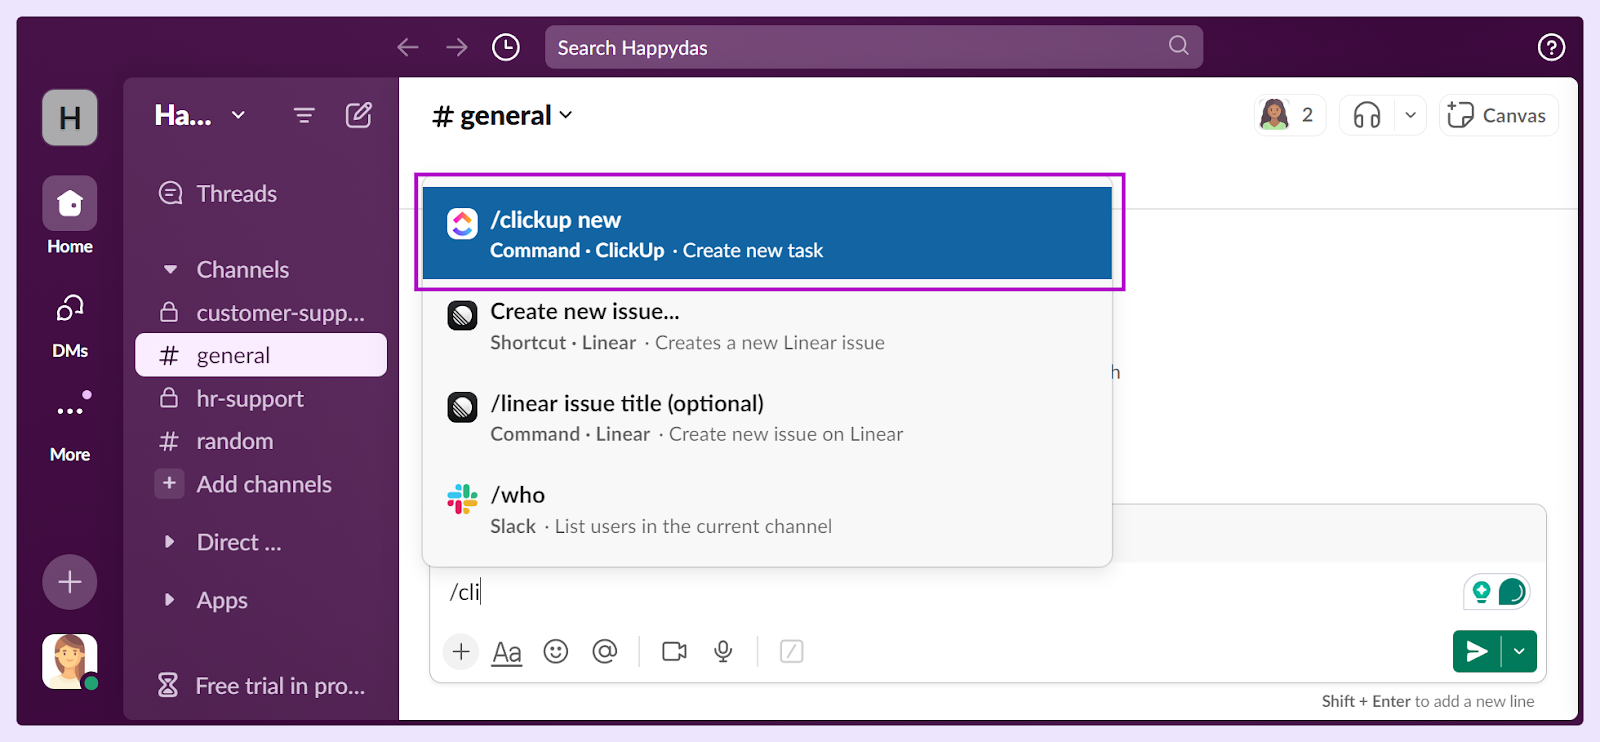This screenshot has height=742, width=1600.
Task: Go forward with the right arrow
Action: pyautogui.click(x=457, y=47)
